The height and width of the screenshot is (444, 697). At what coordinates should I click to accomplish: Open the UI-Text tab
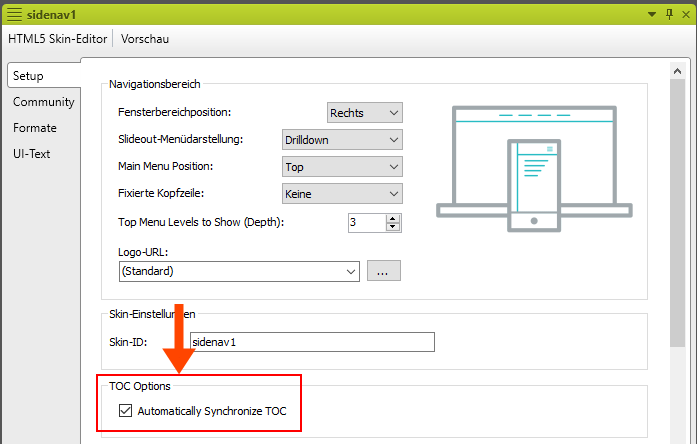[32, 154]
